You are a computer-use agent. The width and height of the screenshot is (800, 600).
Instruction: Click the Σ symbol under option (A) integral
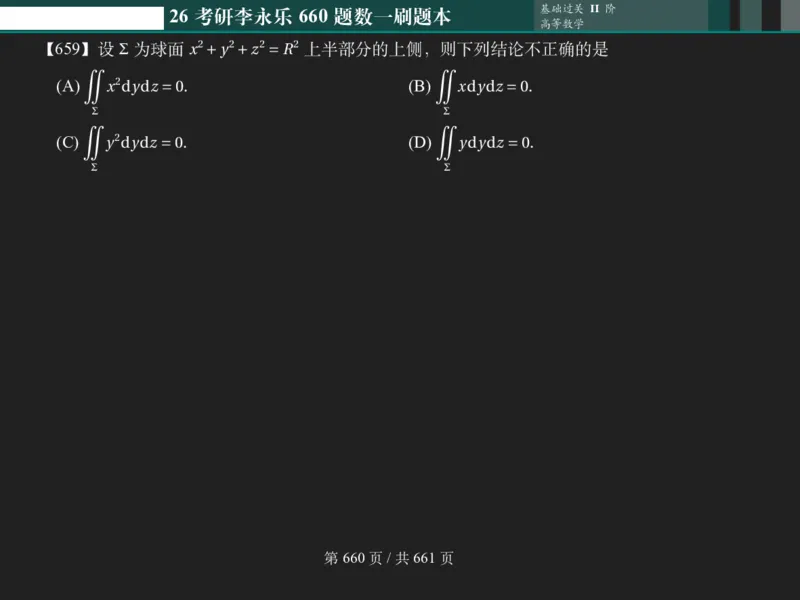(x=93, y=113)
